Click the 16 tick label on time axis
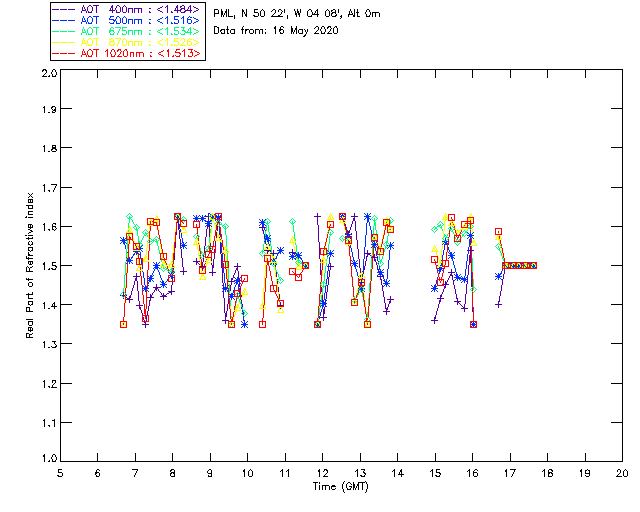 coord(472,472)
